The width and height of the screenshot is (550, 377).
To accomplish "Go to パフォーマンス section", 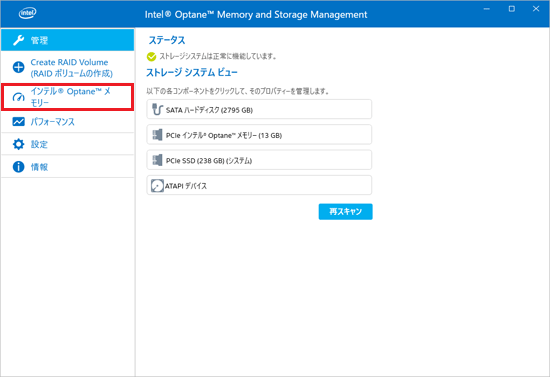I will click(x=67, y=122).
